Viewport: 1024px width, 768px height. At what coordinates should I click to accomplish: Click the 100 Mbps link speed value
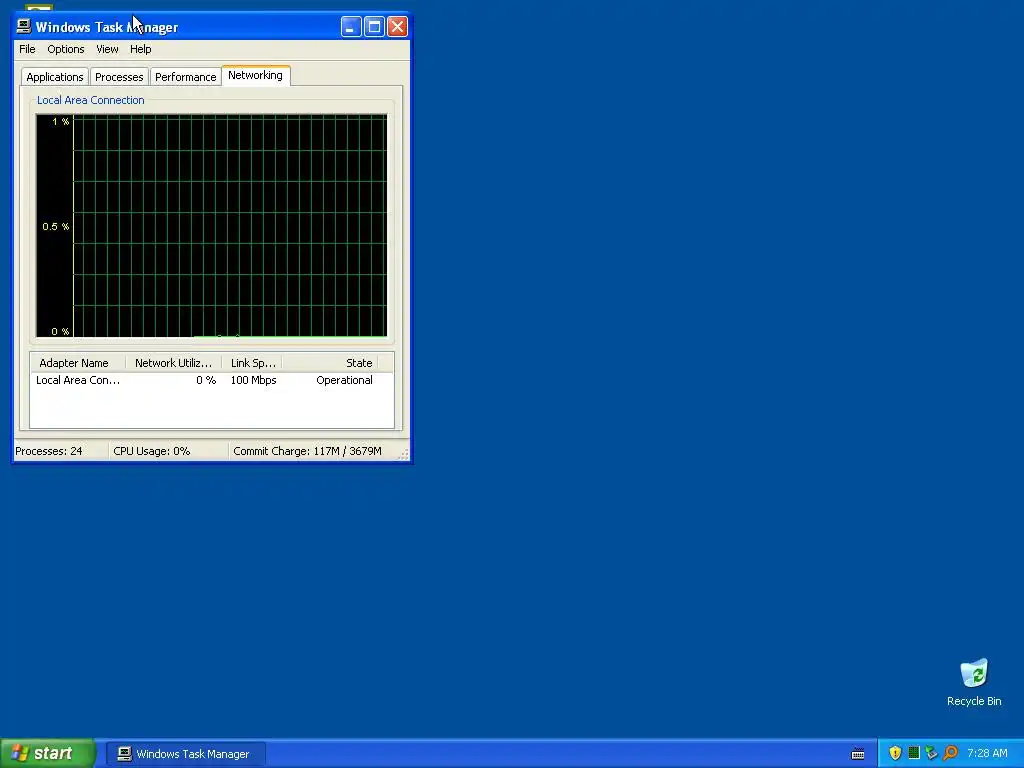(253, 380)
